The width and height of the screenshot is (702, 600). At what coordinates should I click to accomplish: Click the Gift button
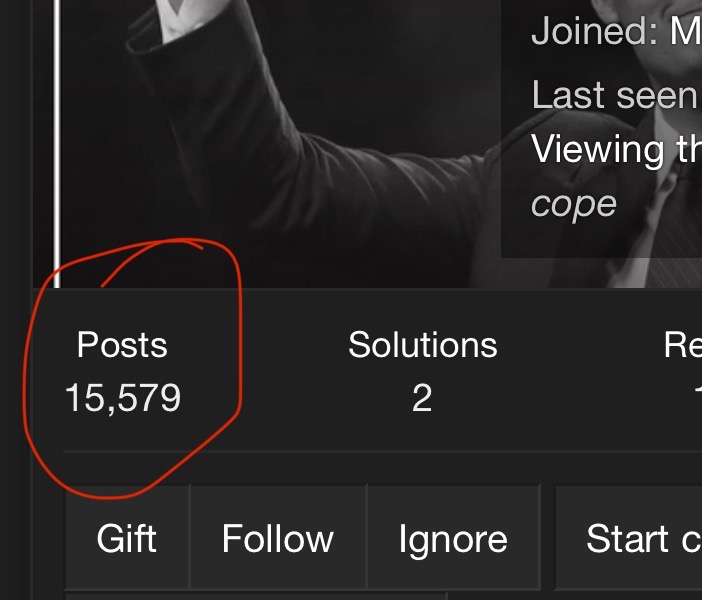[126, 539]
